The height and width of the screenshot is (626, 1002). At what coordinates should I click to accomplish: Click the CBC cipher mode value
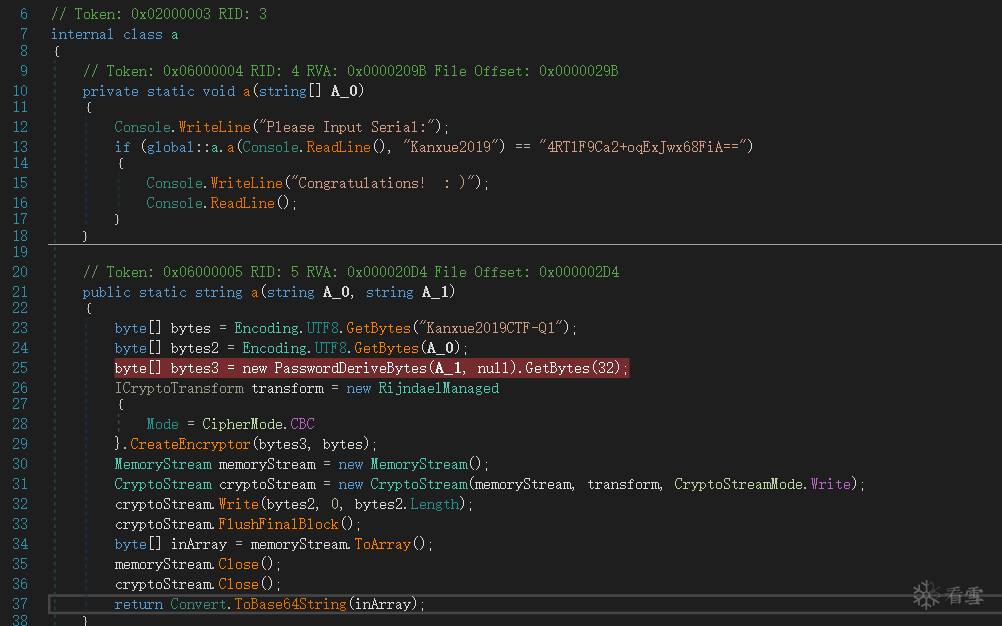point(301,424)
